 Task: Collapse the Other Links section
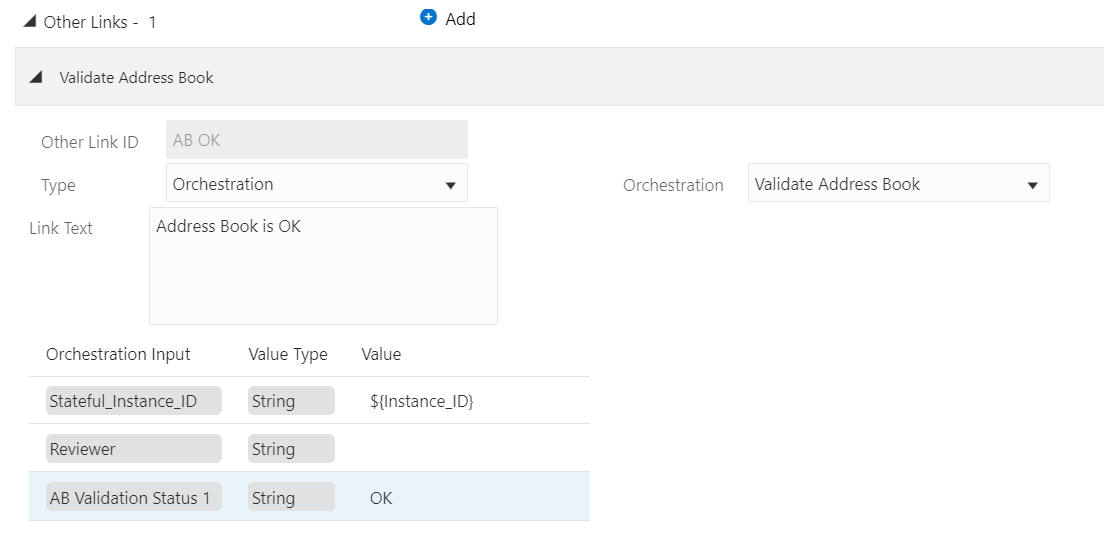pyautogui.click(x=29, y=21)
